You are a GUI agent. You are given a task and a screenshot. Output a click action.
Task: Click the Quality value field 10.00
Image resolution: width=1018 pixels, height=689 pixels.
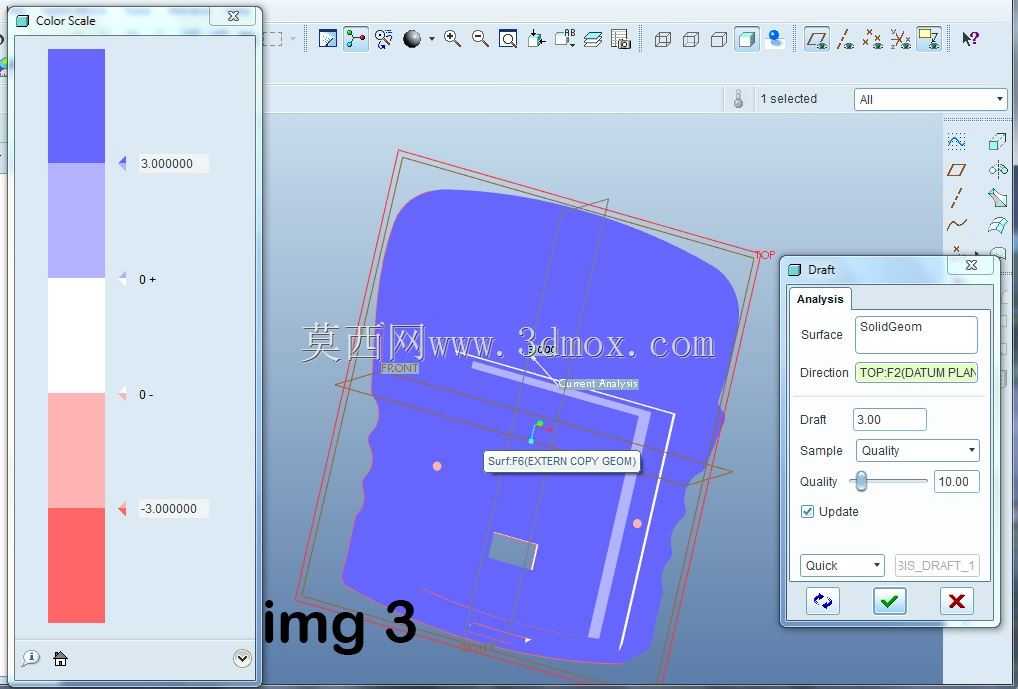tap(956, 481)
